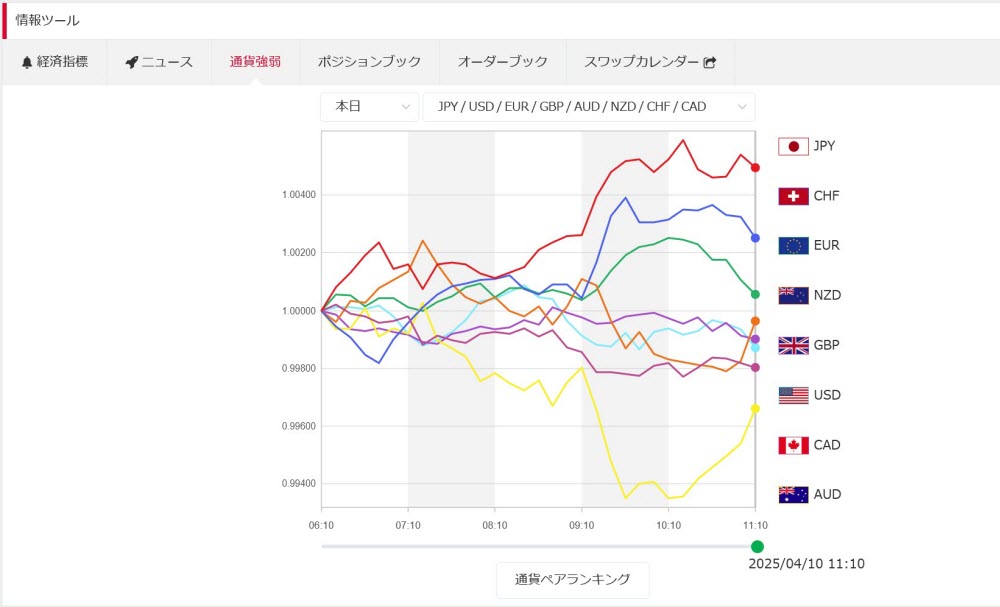Toggle the JPY legend label

824,146
